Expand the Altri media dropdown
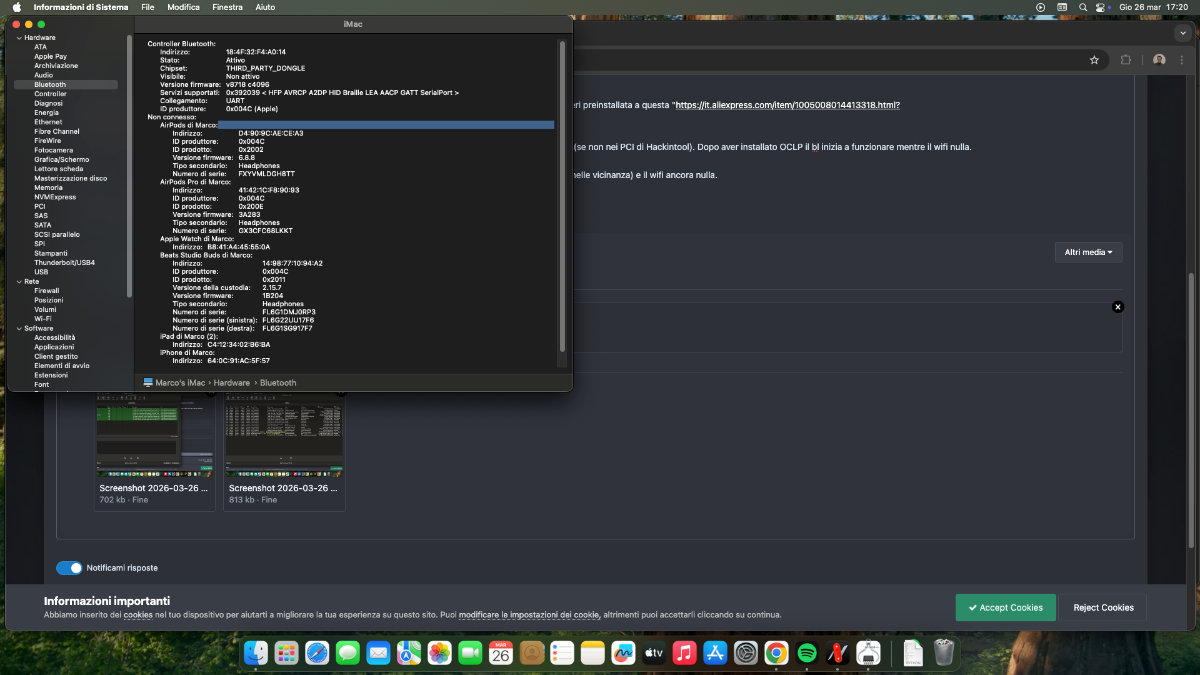 pyautogui.click(x=1088, y=252)
